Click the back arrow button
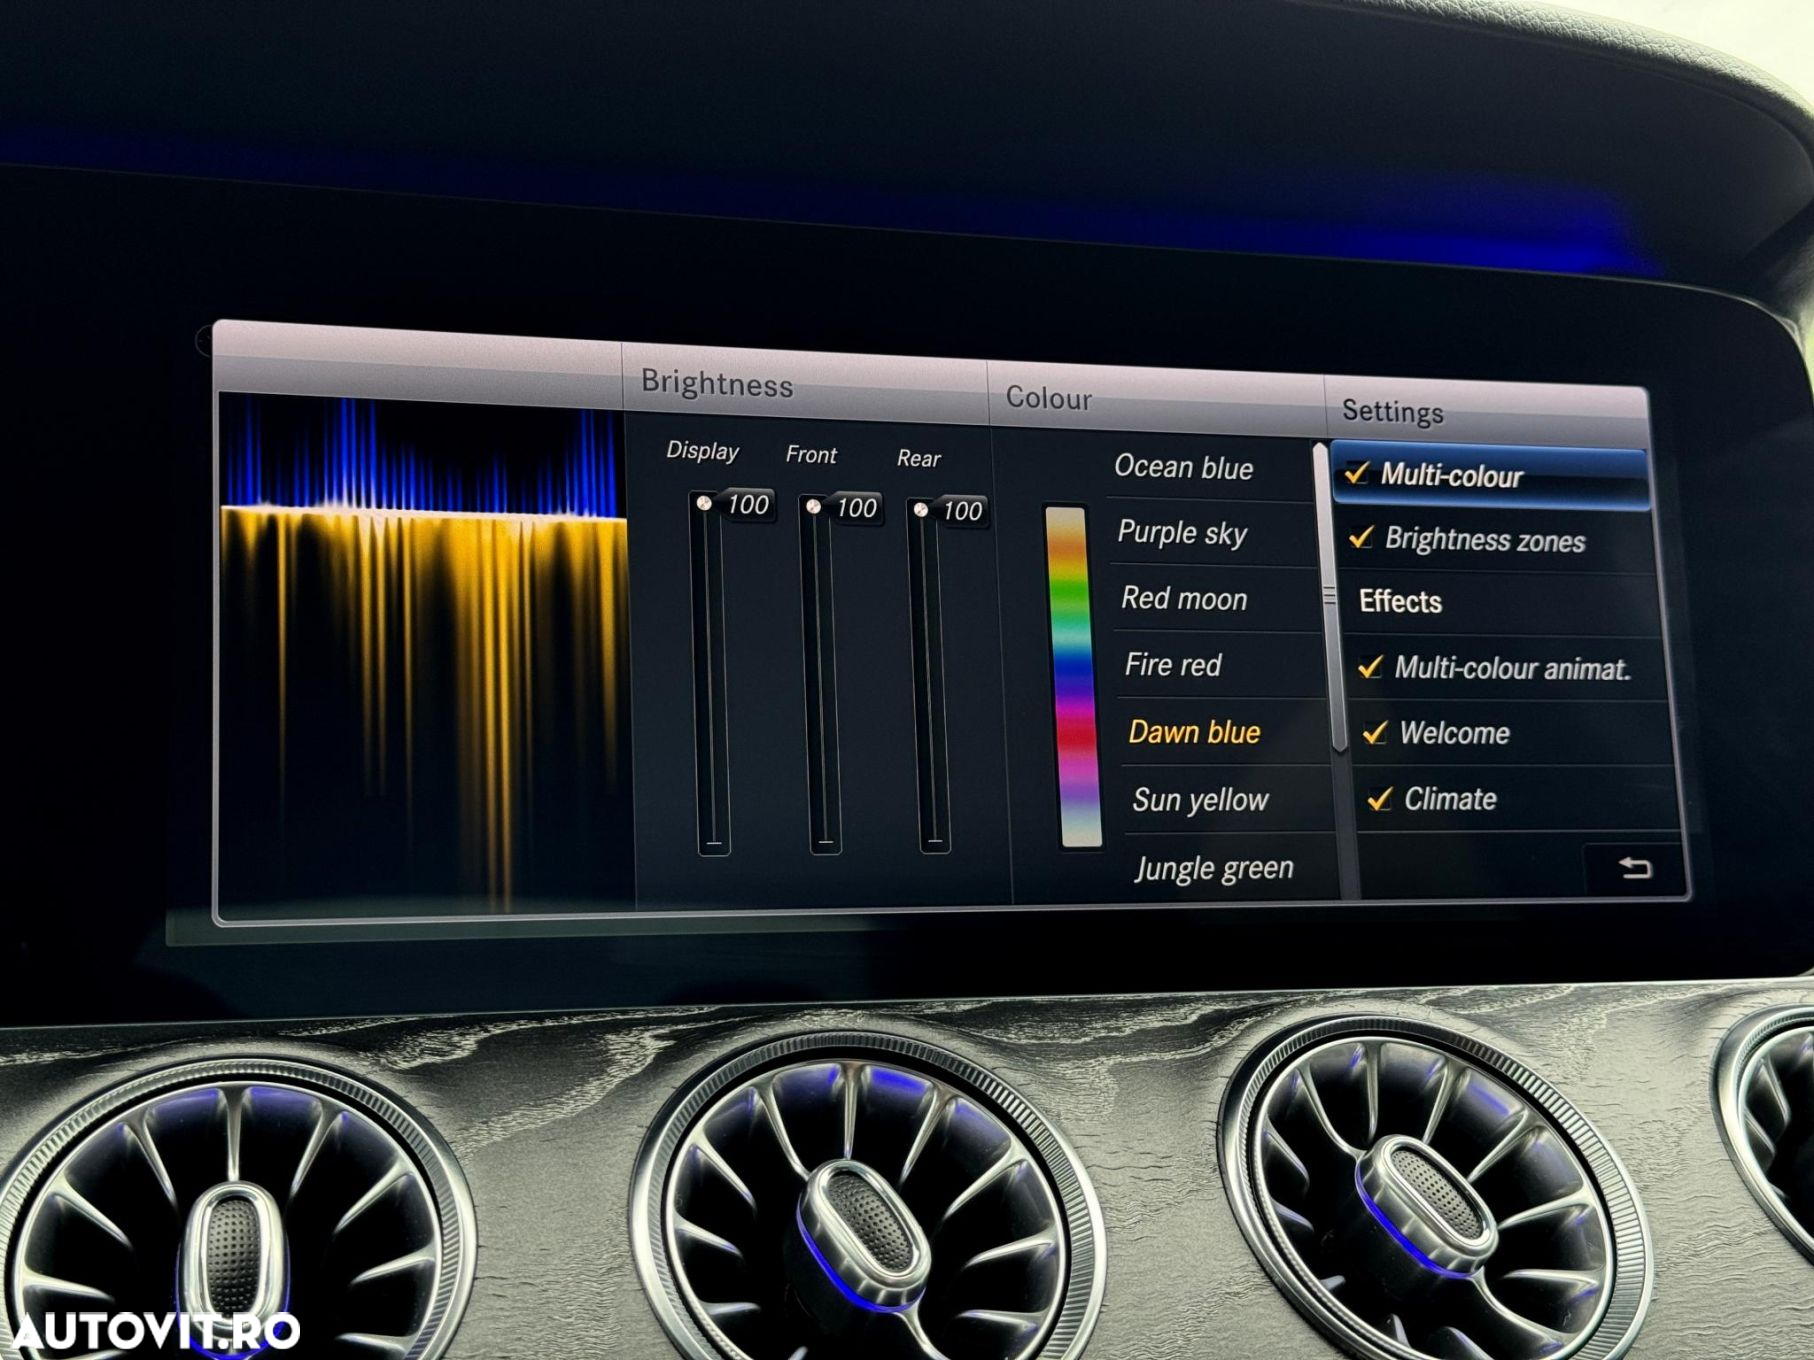The width and height of the screenshot is (1814, 1360). 1635,867
